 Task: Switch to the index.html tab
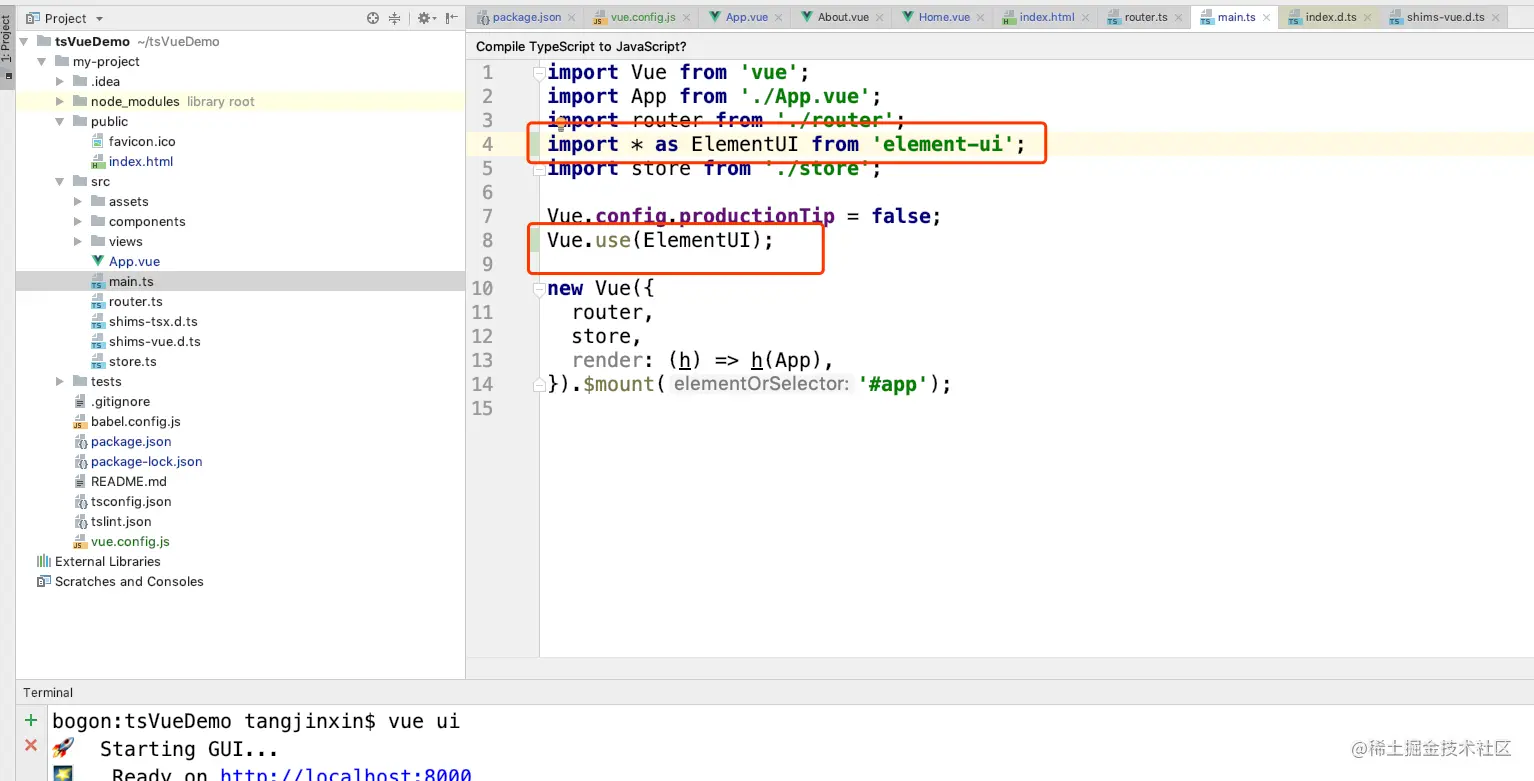tap(1046, 17)
